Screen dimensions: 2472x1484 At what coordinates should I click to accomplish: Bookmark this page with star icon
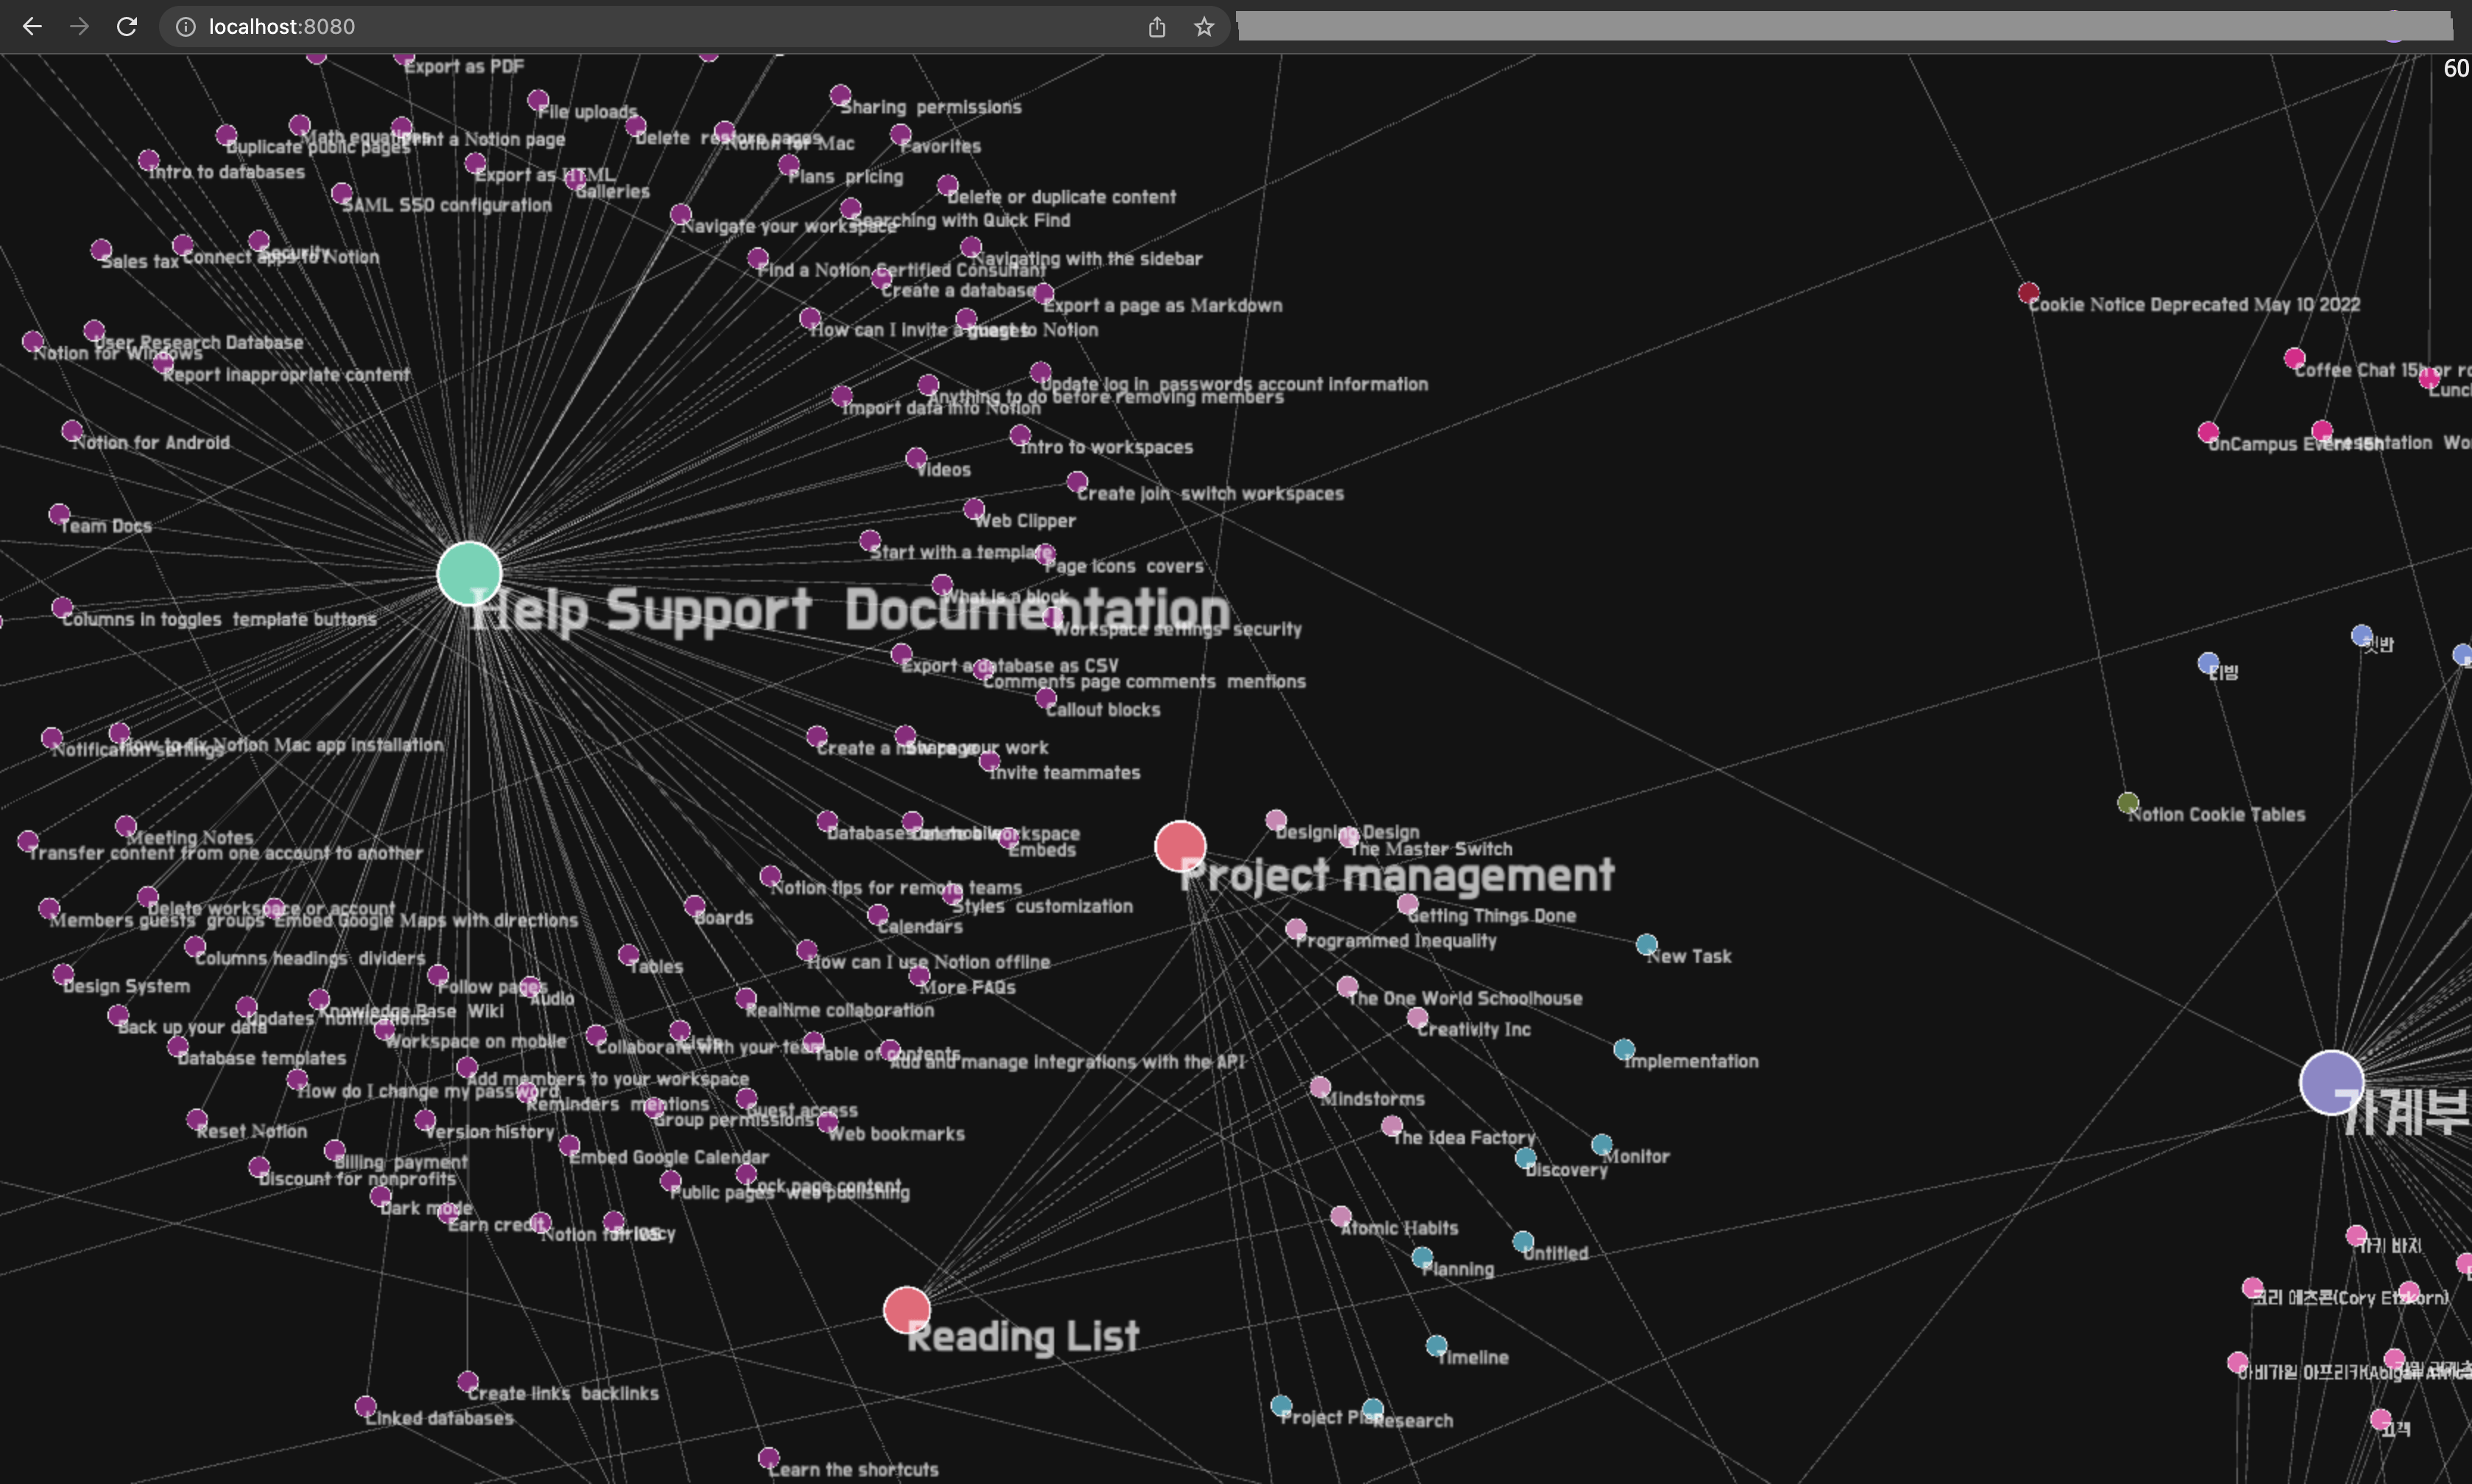(x=1204, y=27)
